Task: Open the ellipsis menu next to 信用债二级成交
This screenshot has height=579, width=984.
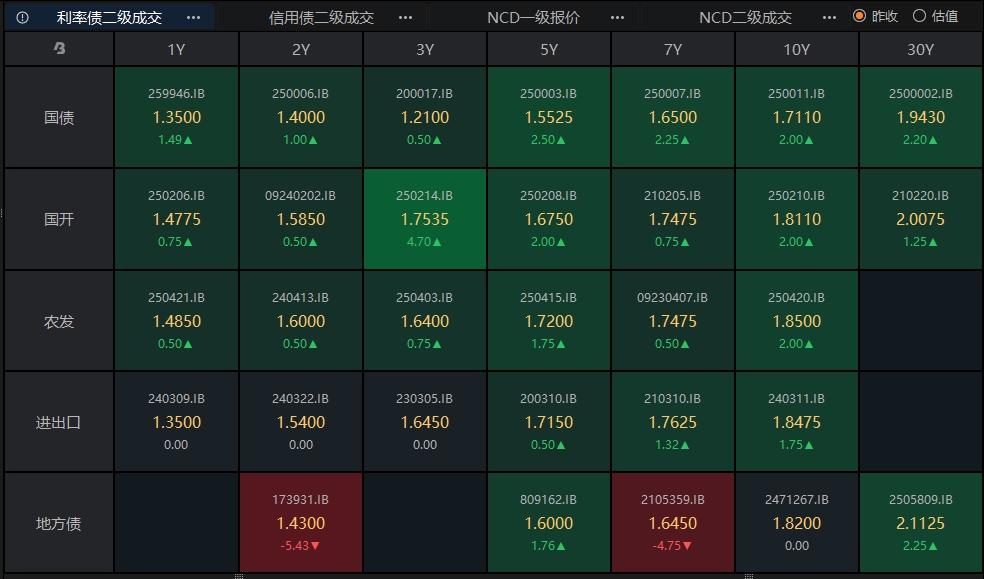Action: pos(405,18)
